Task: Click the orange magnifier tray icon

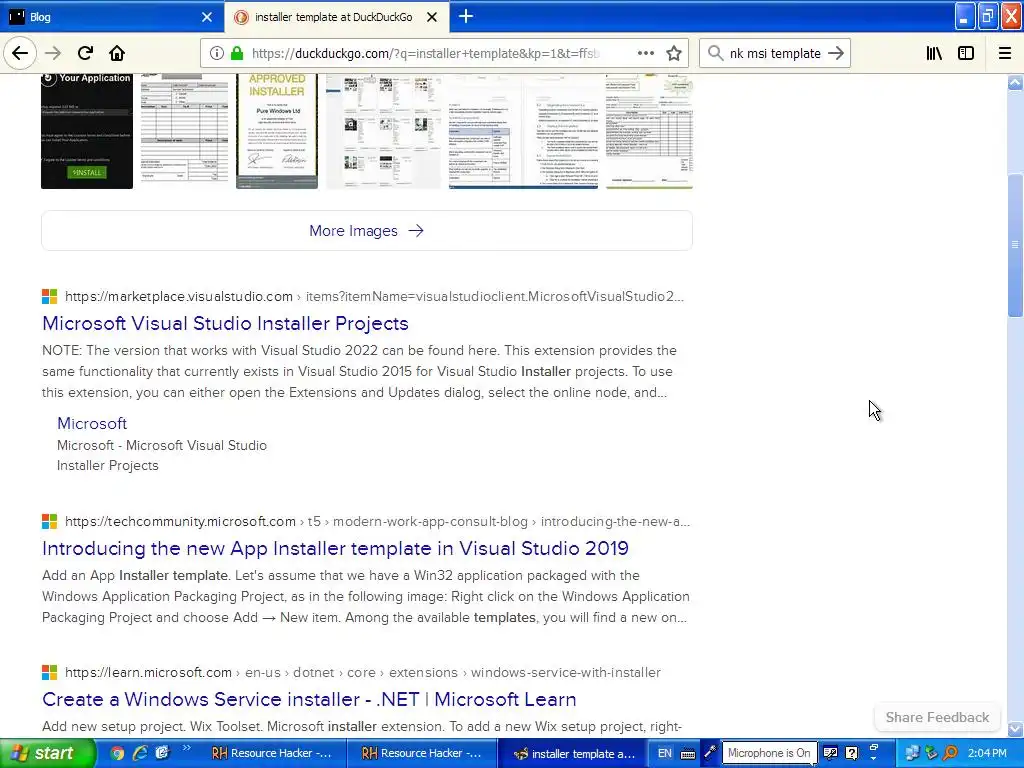Action: (x=950, y=753)
